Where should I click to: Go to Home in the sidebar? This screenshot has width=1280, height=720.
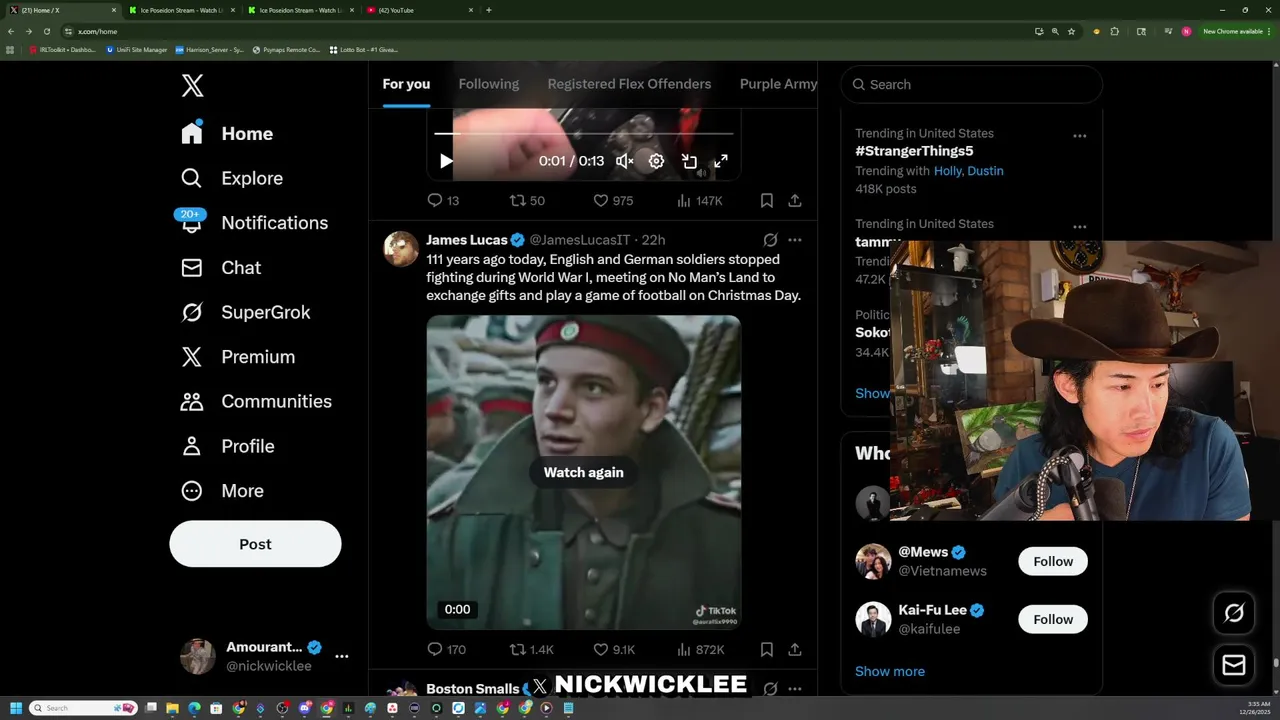coord(227,133)
